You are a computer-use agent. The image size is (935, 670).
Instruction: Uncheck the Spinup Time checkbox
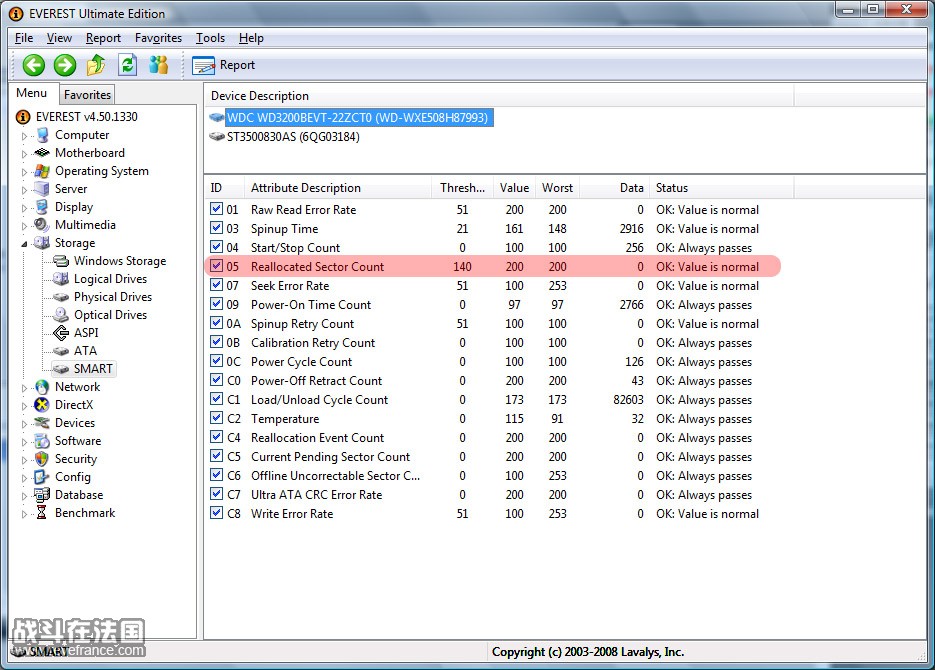tap(216, 228)
